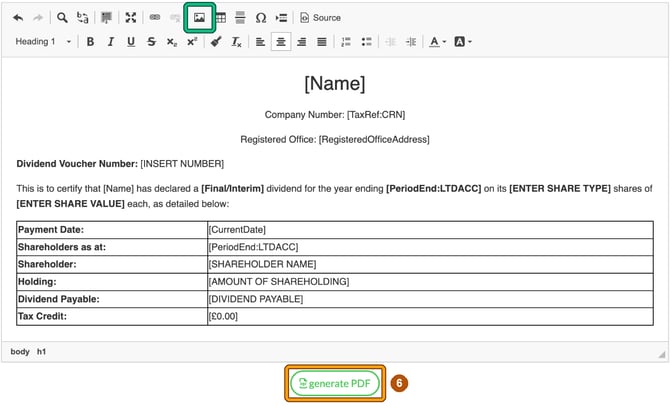Click the [Final/Interim] placeholder text
Screen dimensions: 670x406
(x=232, y=188)
